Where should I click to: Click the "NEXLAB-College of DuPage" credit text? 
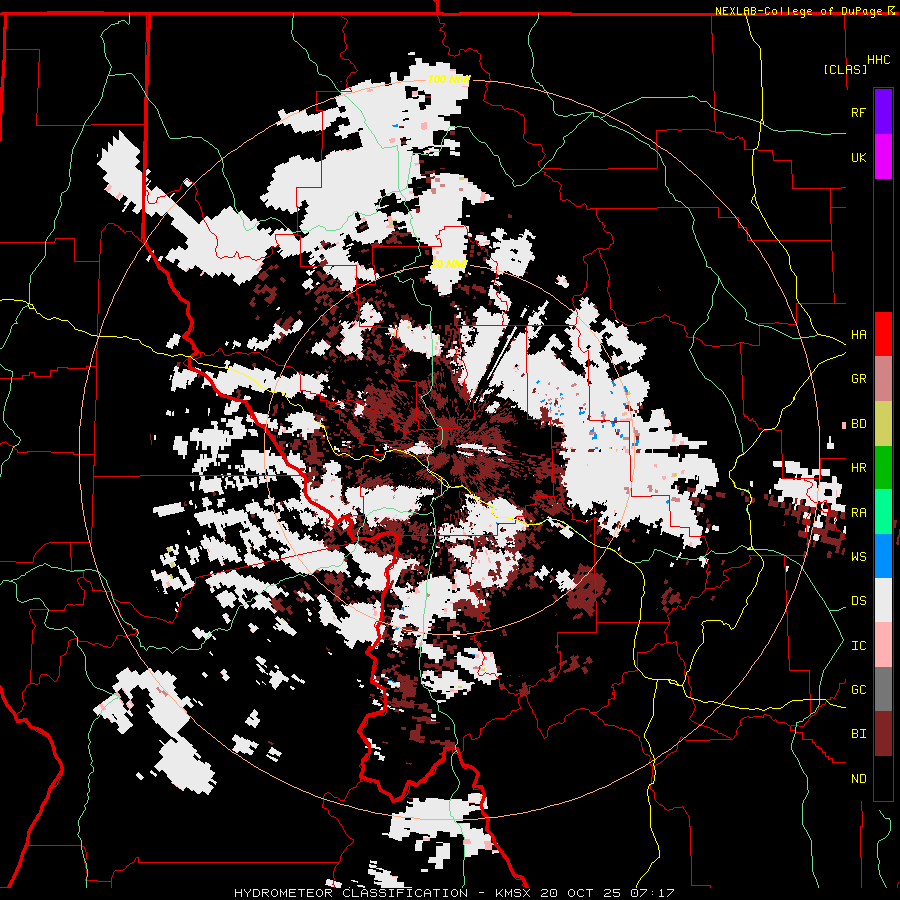tap(800, 11)
